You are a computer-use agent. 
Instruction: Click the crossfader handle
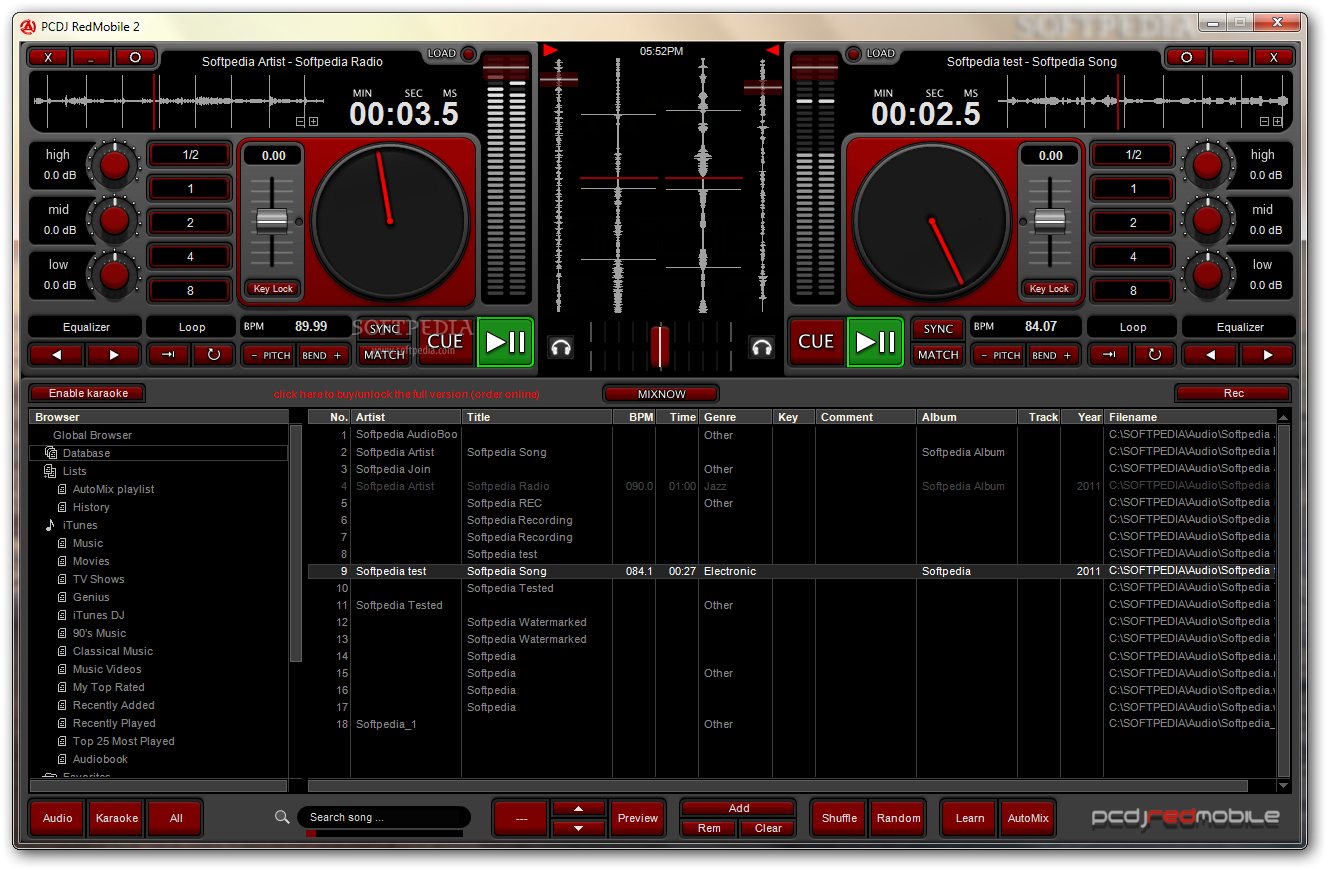tap(660, 346)
